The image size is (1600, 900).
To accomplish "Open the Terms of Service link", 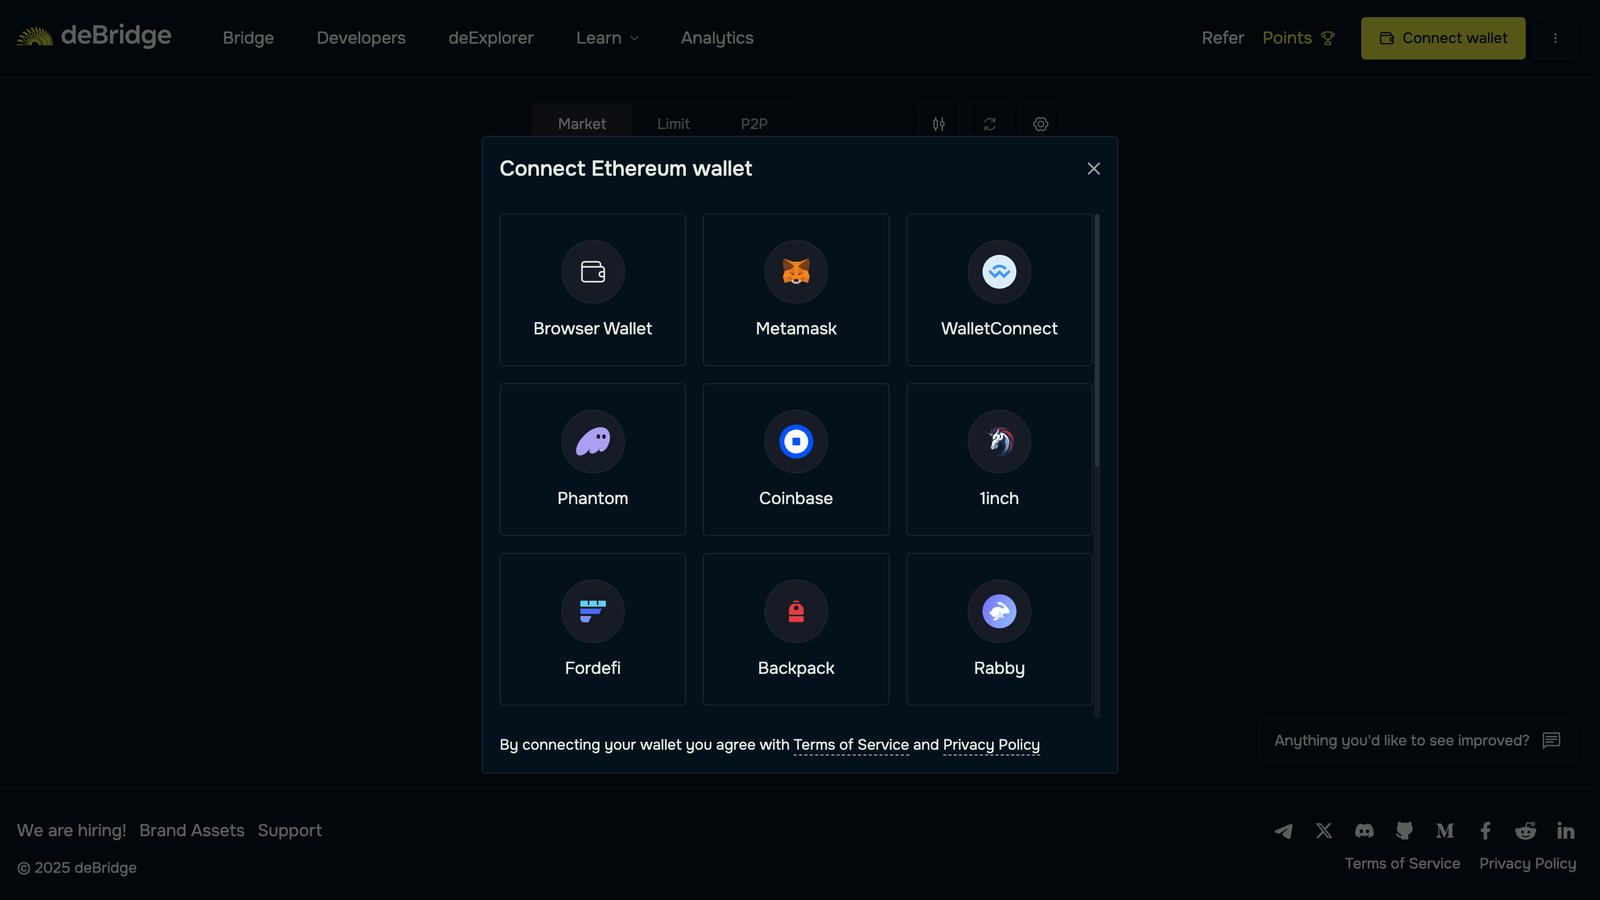I will click(x=851, y=744).
